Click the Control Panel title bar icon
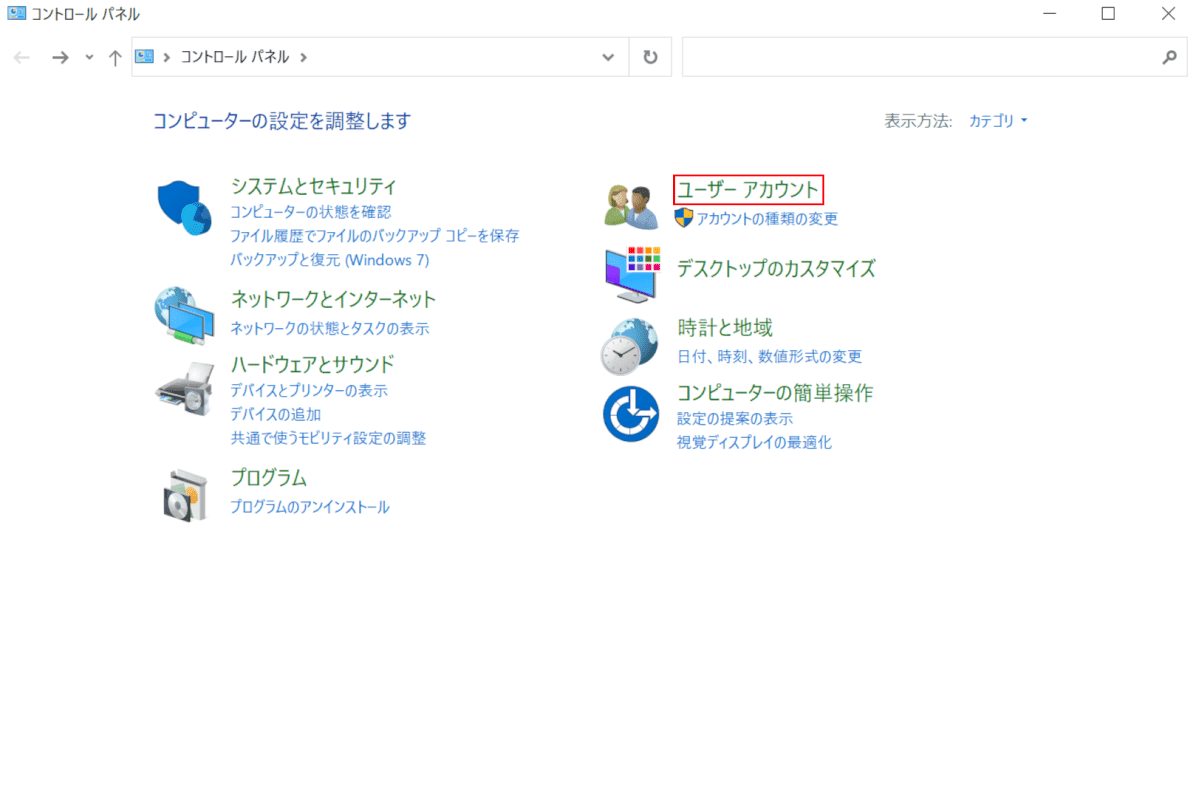This screenshot has width=1196, height=800. pos(16,13)
